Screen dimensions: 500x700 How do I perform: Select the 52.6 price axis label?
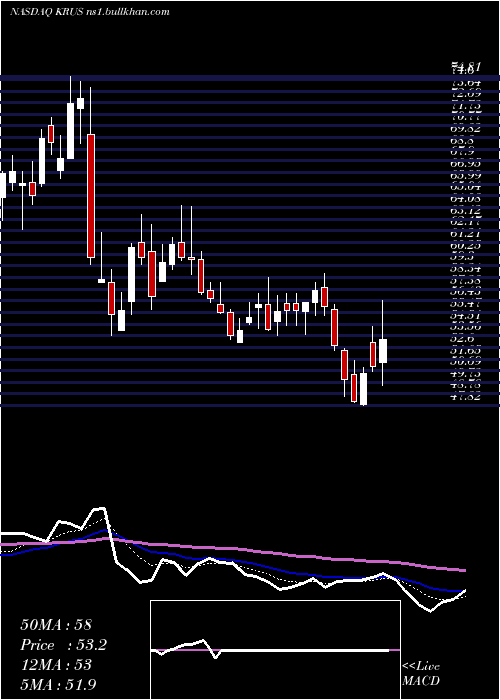click(462, 338)
